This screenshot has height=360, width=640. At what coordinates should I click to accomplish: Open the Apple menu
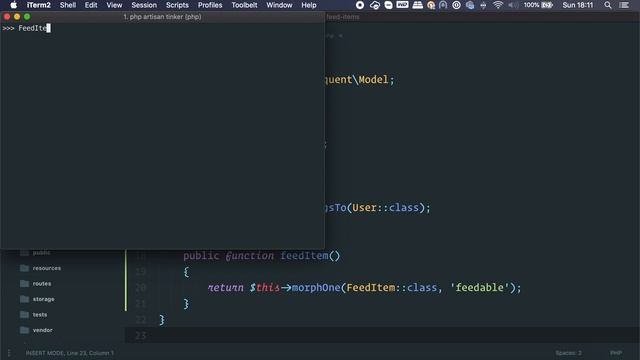coord(13,5)
